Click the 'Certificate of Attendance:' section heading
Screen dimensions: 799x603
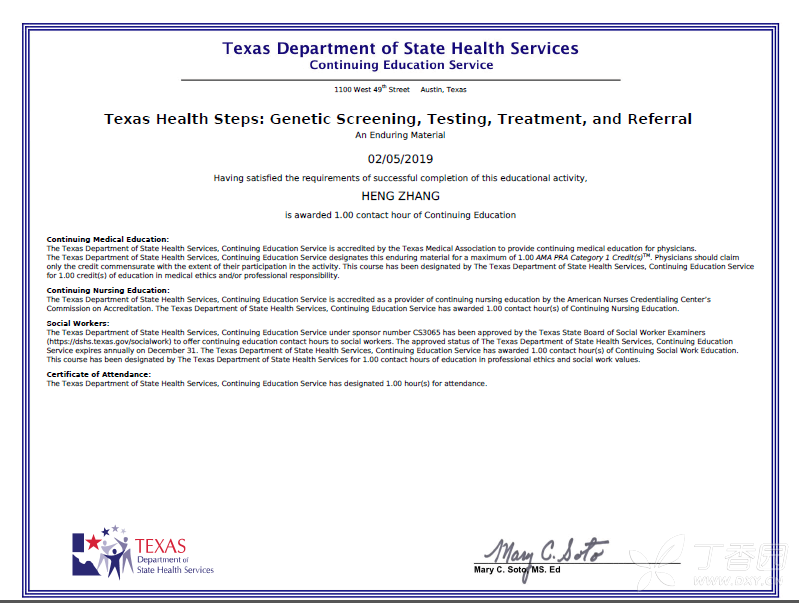99,374
